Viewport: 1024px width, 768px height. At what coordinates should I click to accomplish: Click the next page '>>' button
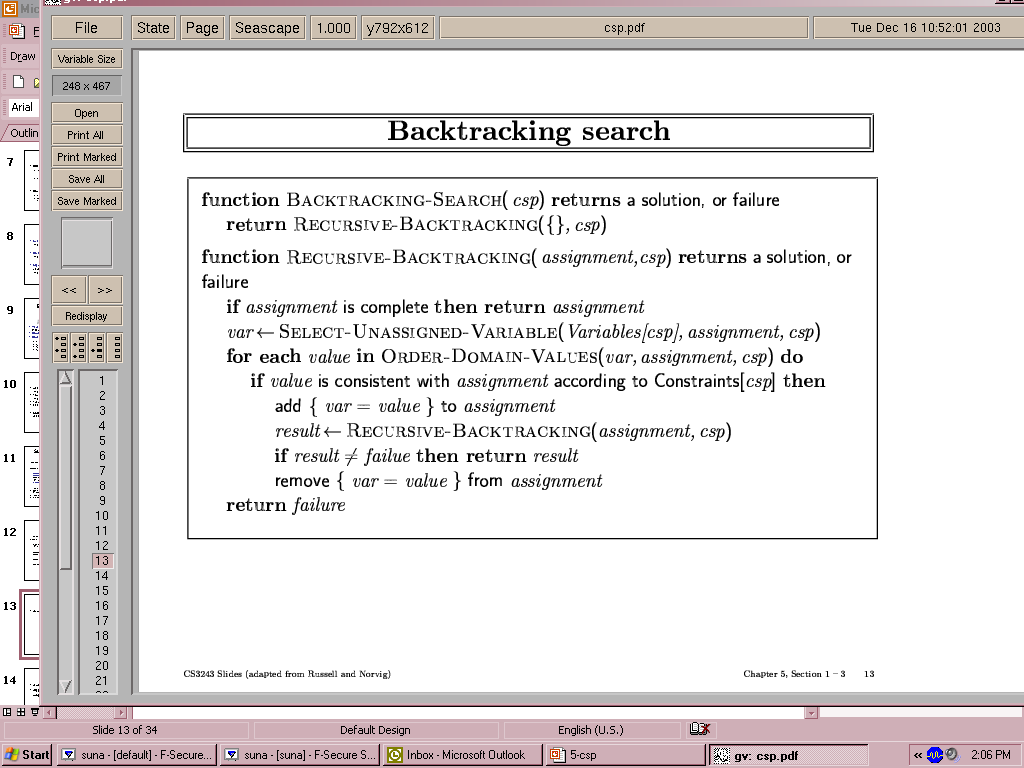pos(105,290)
